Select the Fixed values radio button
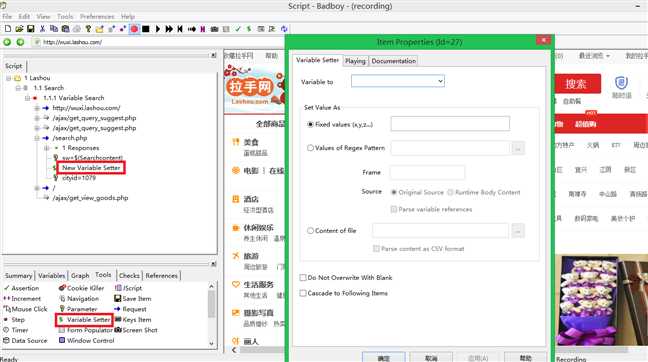 [310, 124]
